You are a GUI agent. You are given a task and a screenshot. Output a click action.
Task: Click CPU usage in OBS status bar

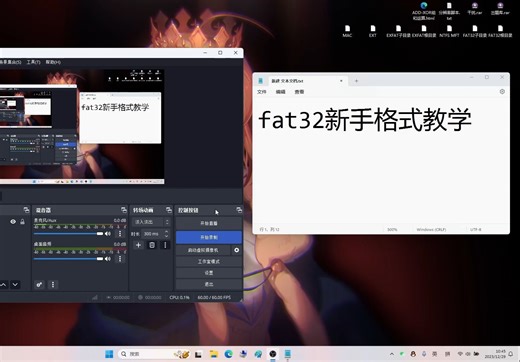pyautogui.click(x=179, y=297)
